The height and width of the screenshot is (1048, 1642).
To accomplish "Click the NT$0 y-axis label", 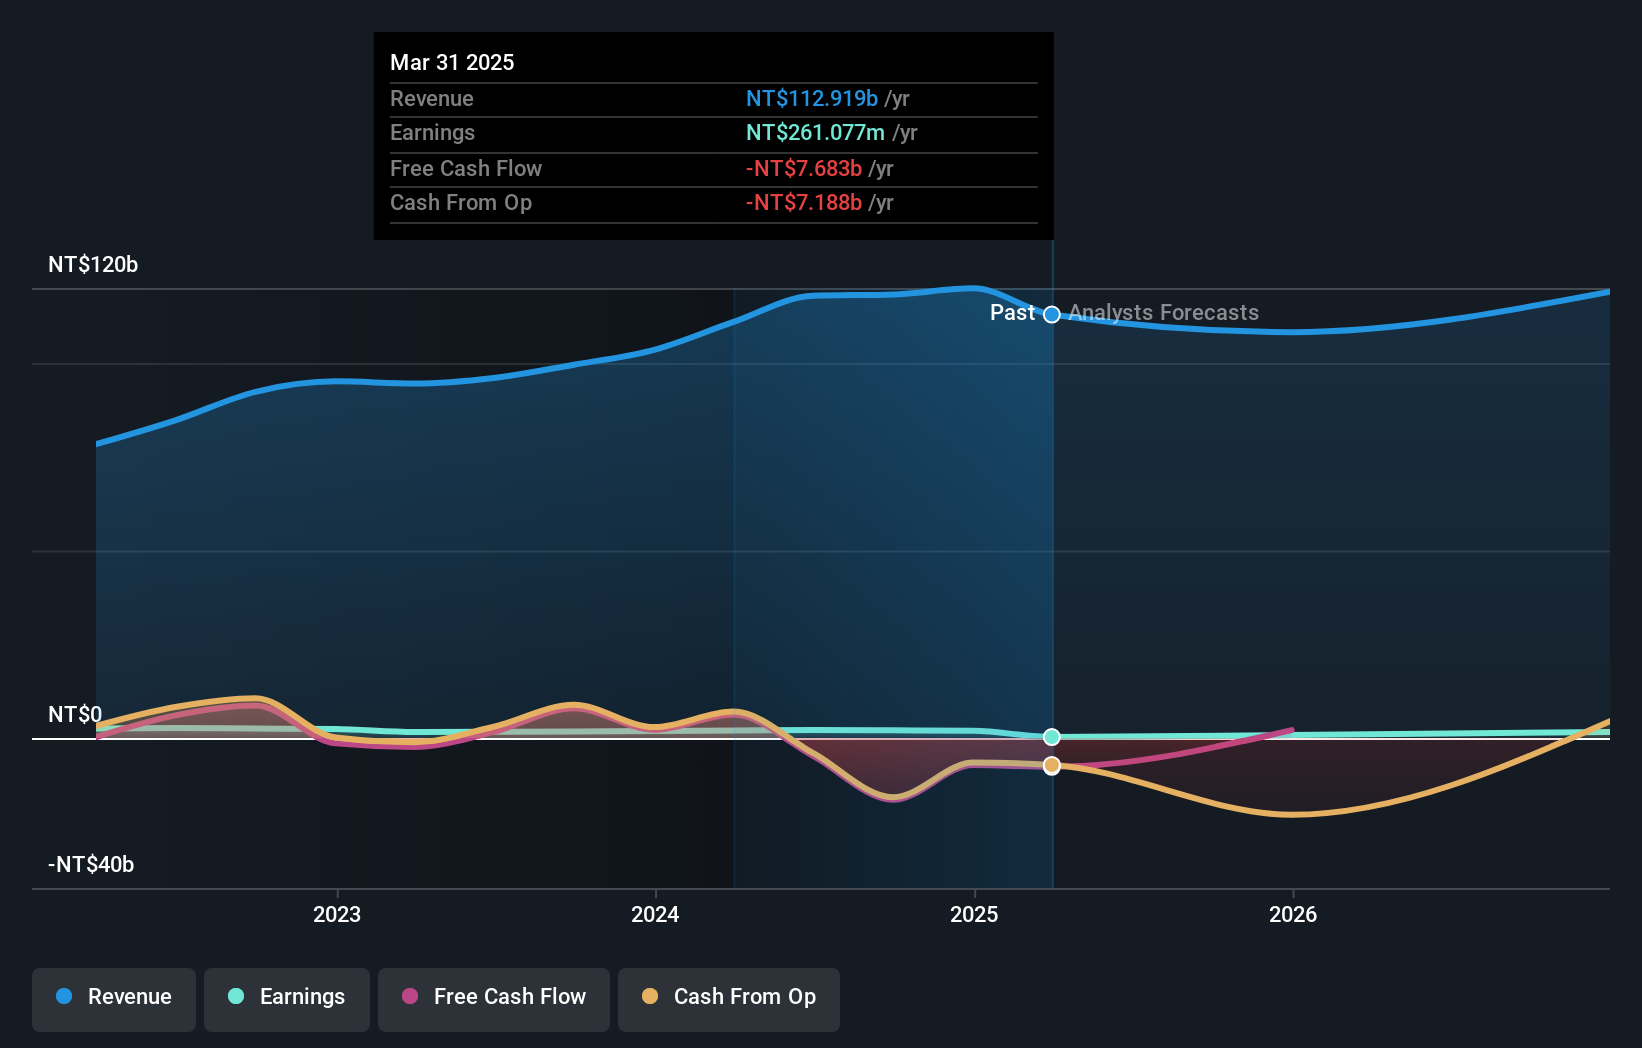I will pyautogui.click(x=75, y=714).
